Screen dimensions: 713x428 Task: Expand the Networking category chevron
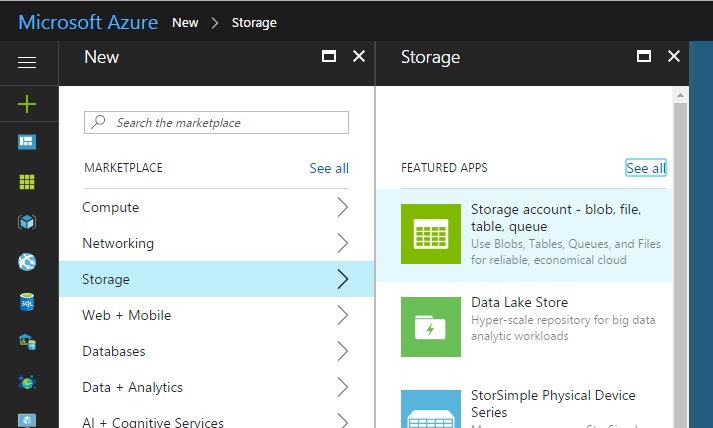343,243
